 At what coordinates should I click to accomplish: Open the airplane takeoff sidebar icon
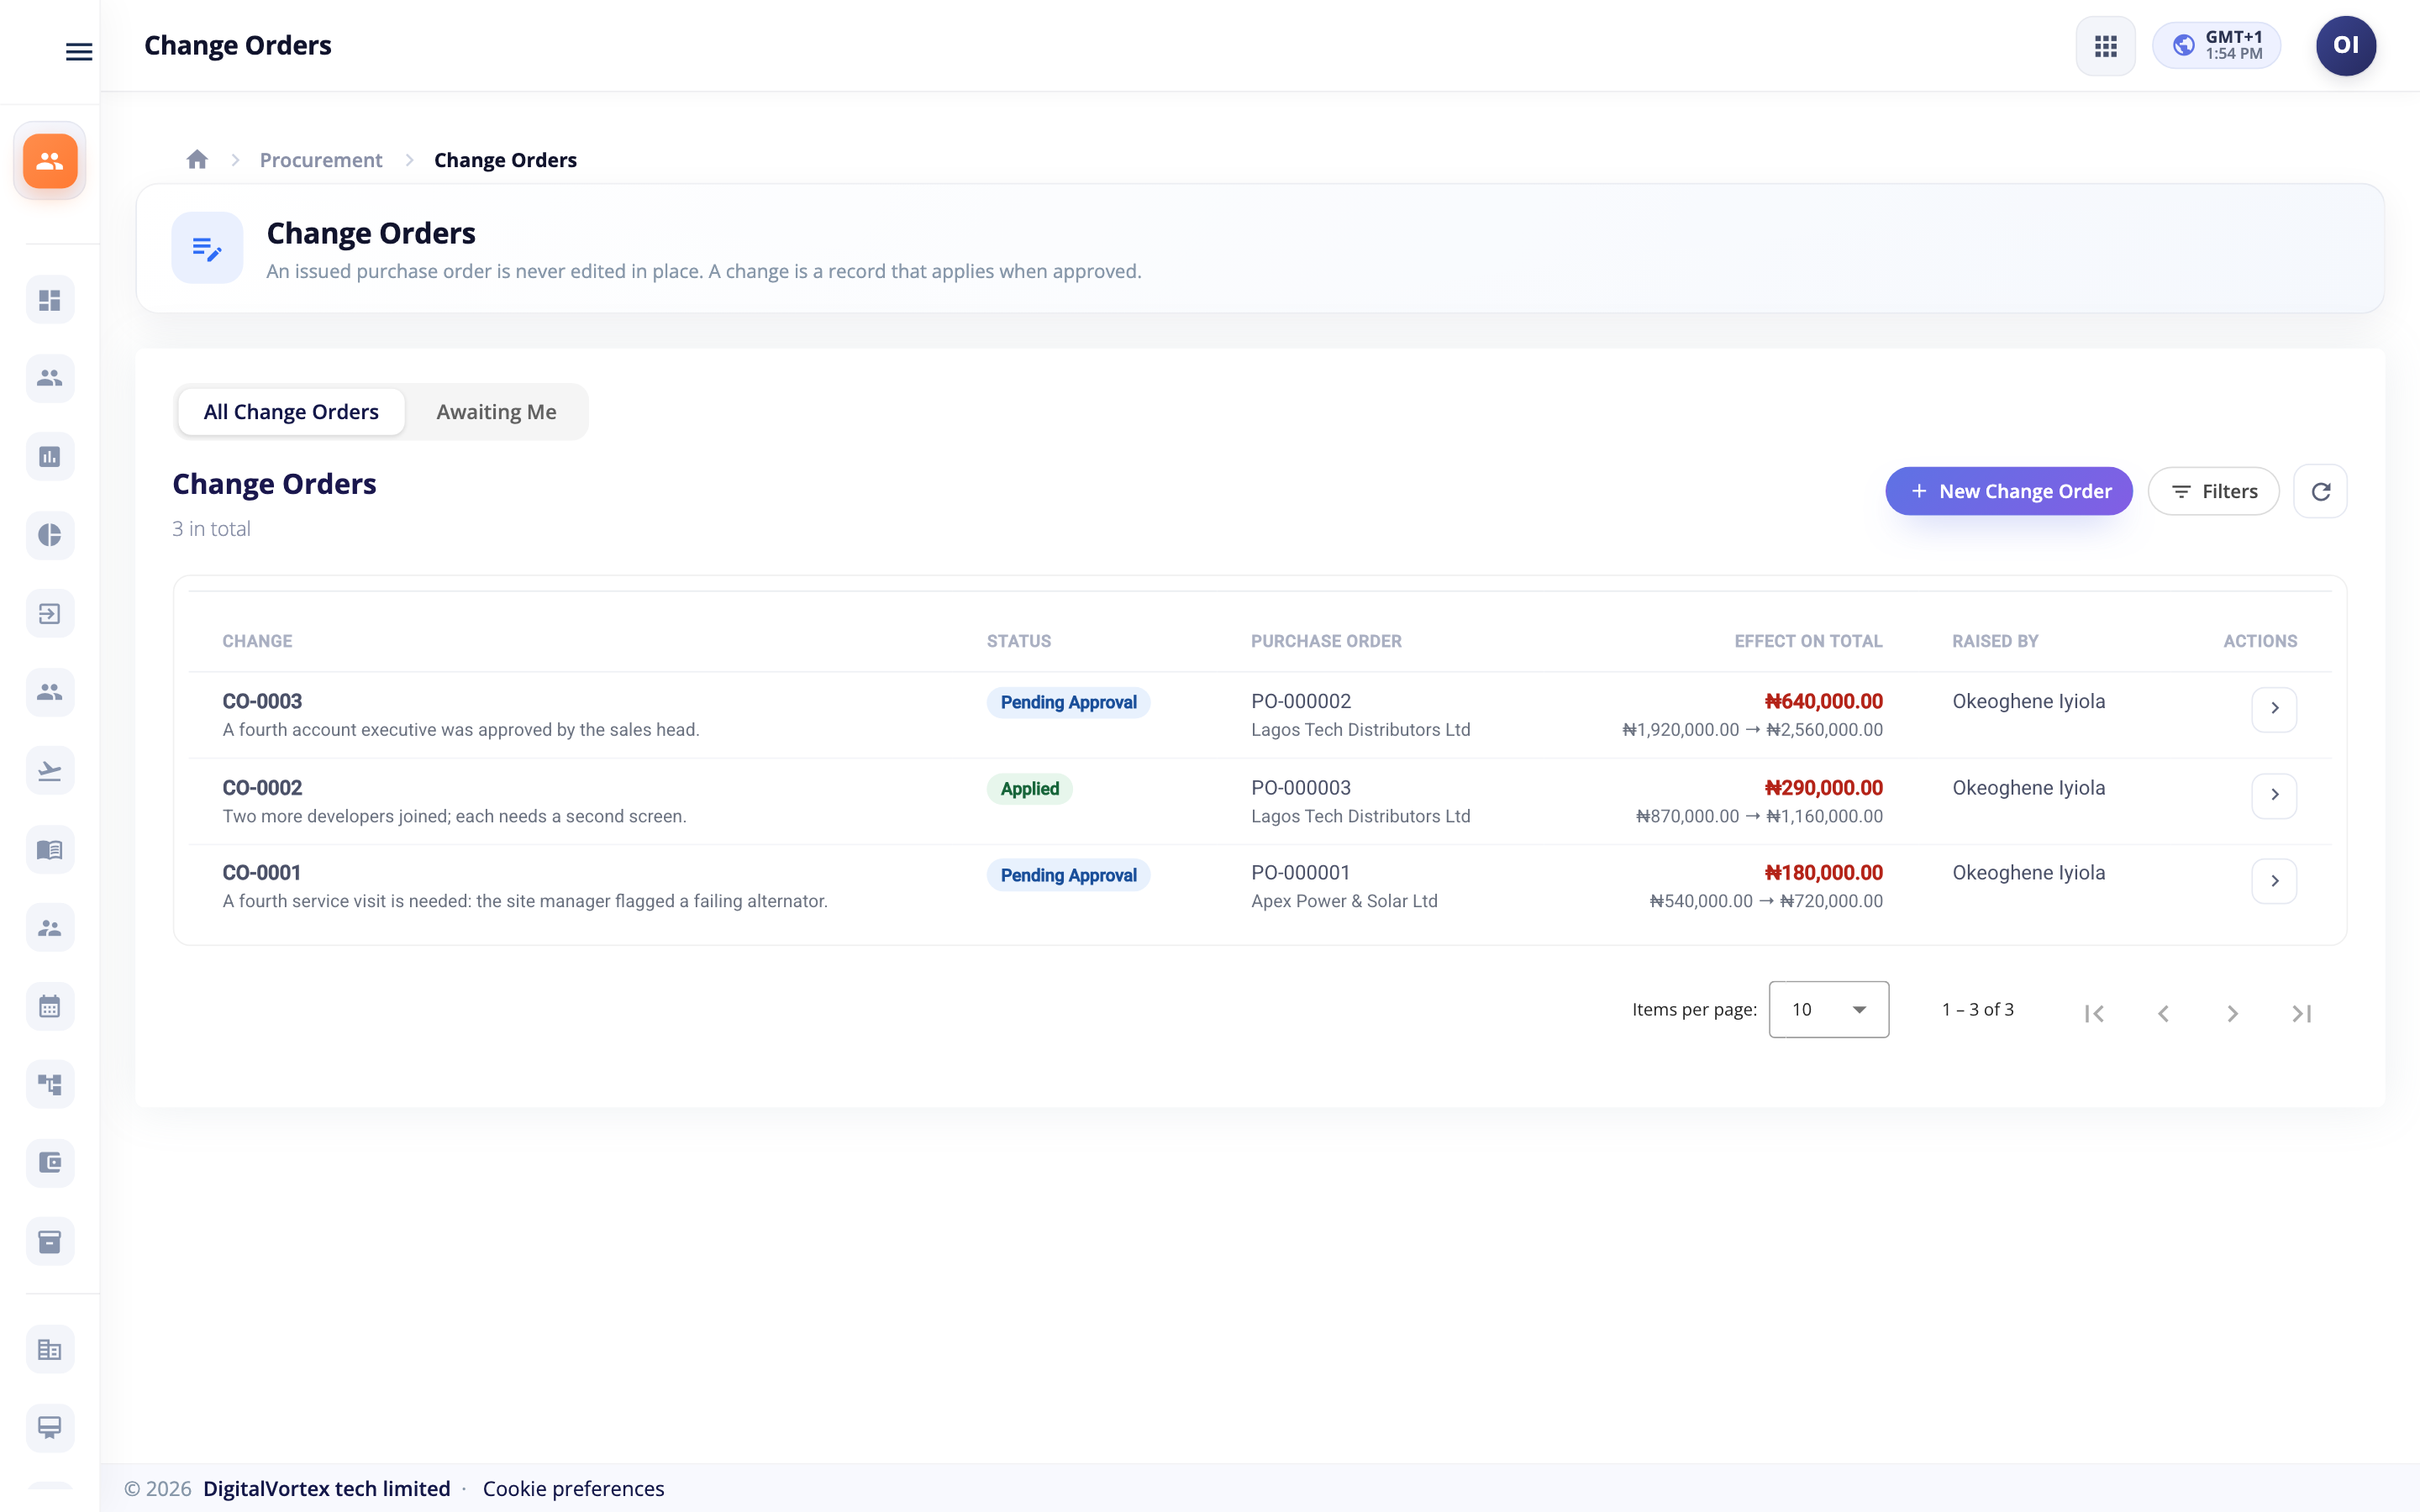(50, 771)
